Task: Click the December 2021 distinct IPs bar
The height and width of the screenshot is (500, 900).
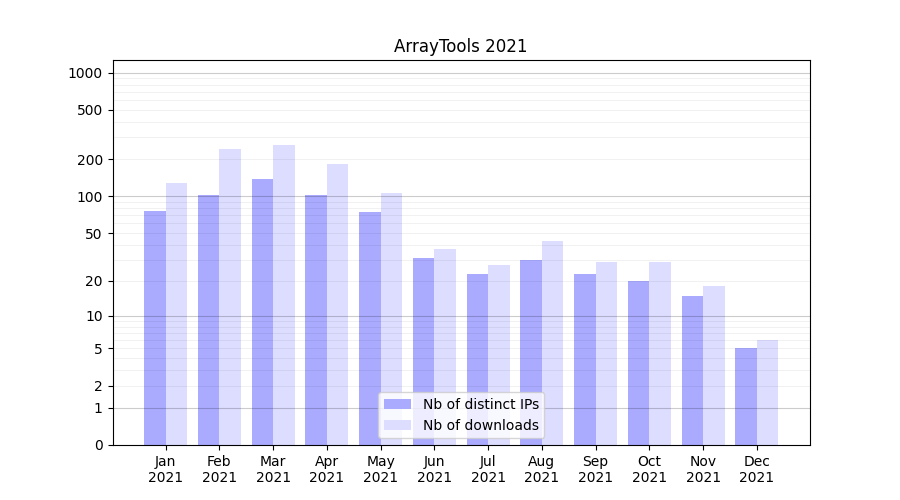Action: (x=746, y=396)
